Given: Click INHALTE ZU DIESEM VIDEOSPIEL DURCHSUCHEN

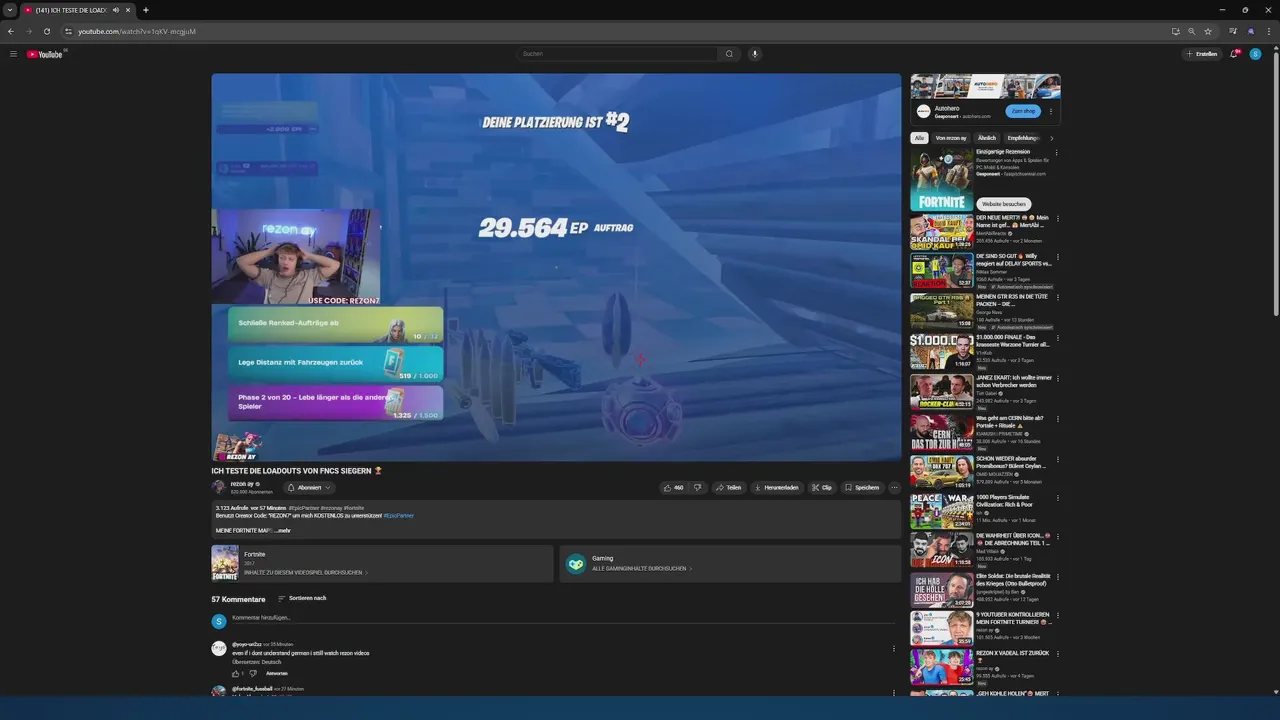Looking at the screenshot, I should (306, 573).
